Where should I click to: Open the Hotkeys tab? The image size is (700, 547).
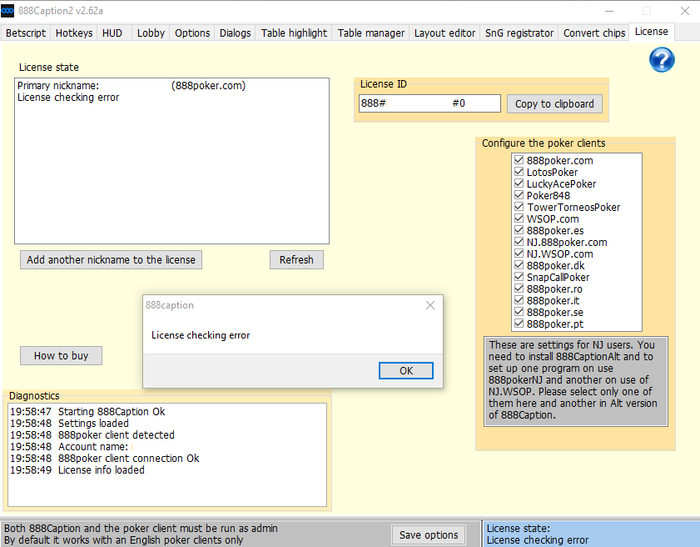click(74, 33)
